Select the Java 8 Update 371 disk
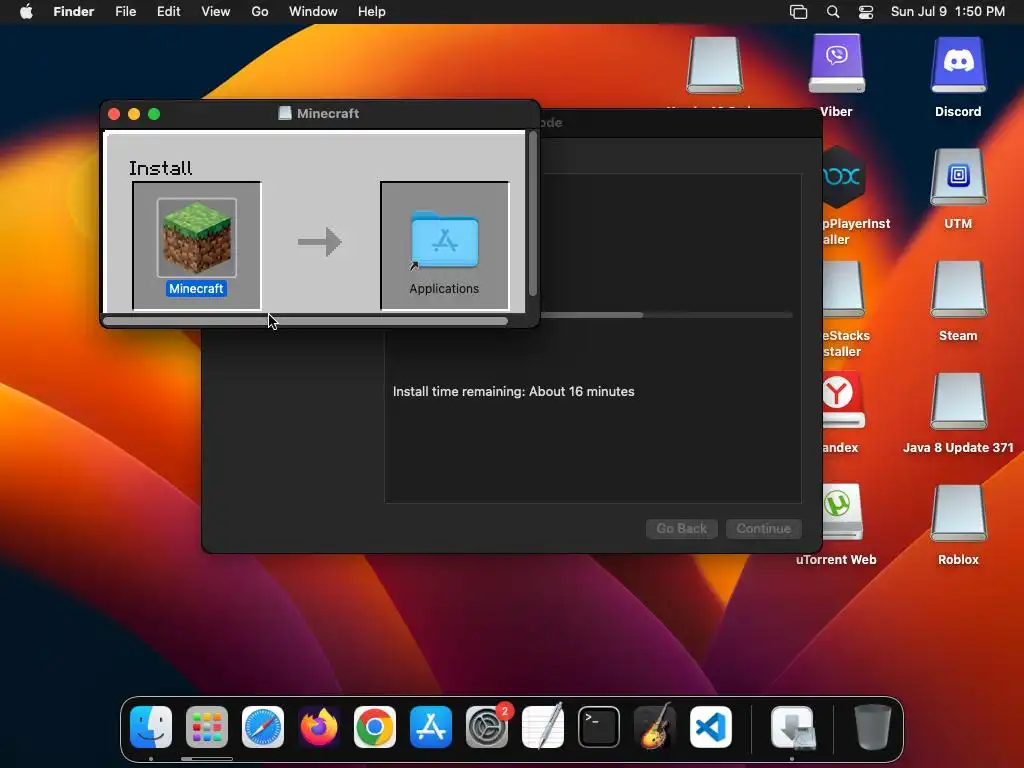Viewport: 1024px width, 768px height. pos(959,401)
